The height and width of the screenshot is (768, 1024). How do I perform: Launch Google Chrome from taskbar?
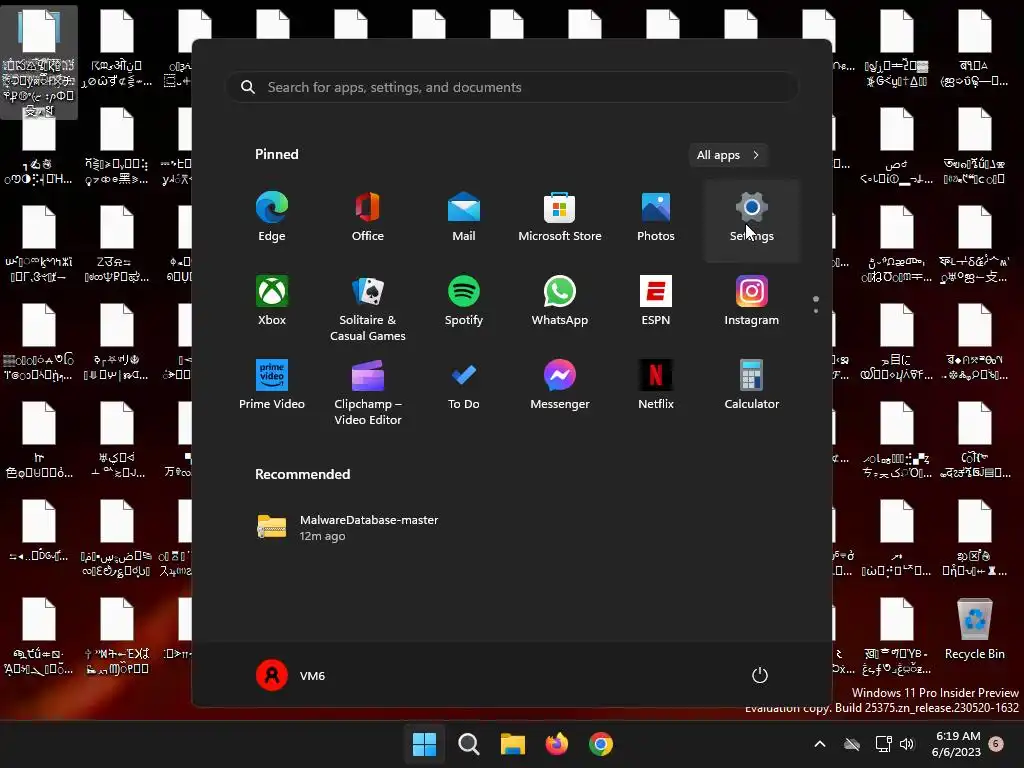(x=601, y=743)
